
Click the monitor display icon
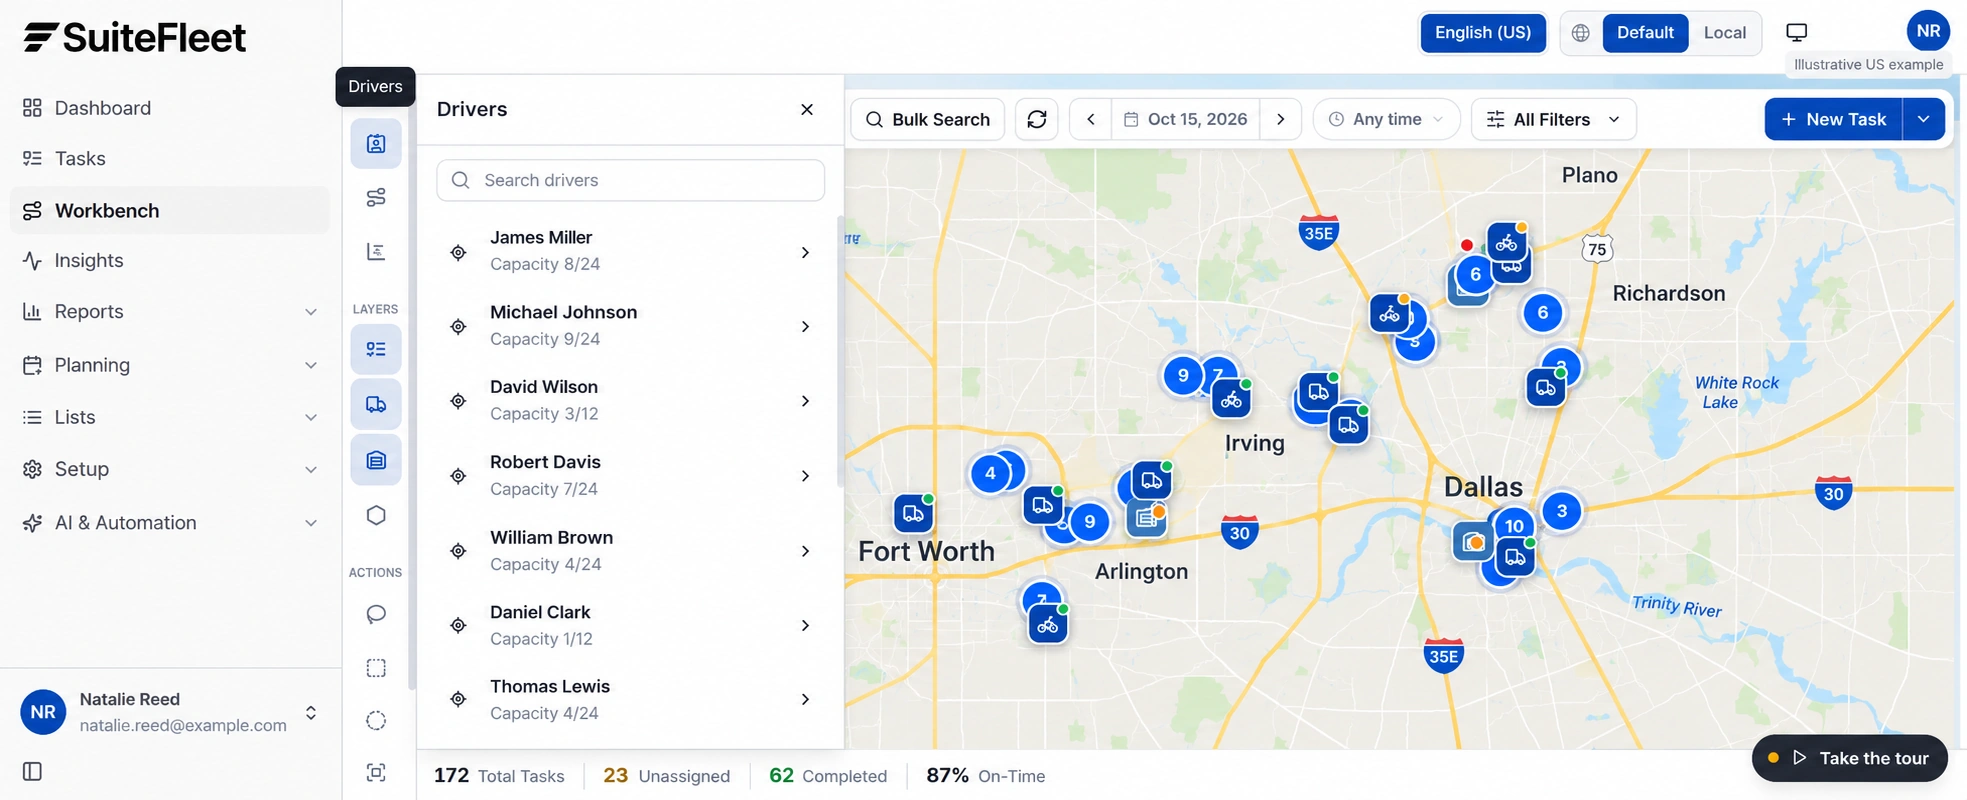pos(1797,33)
